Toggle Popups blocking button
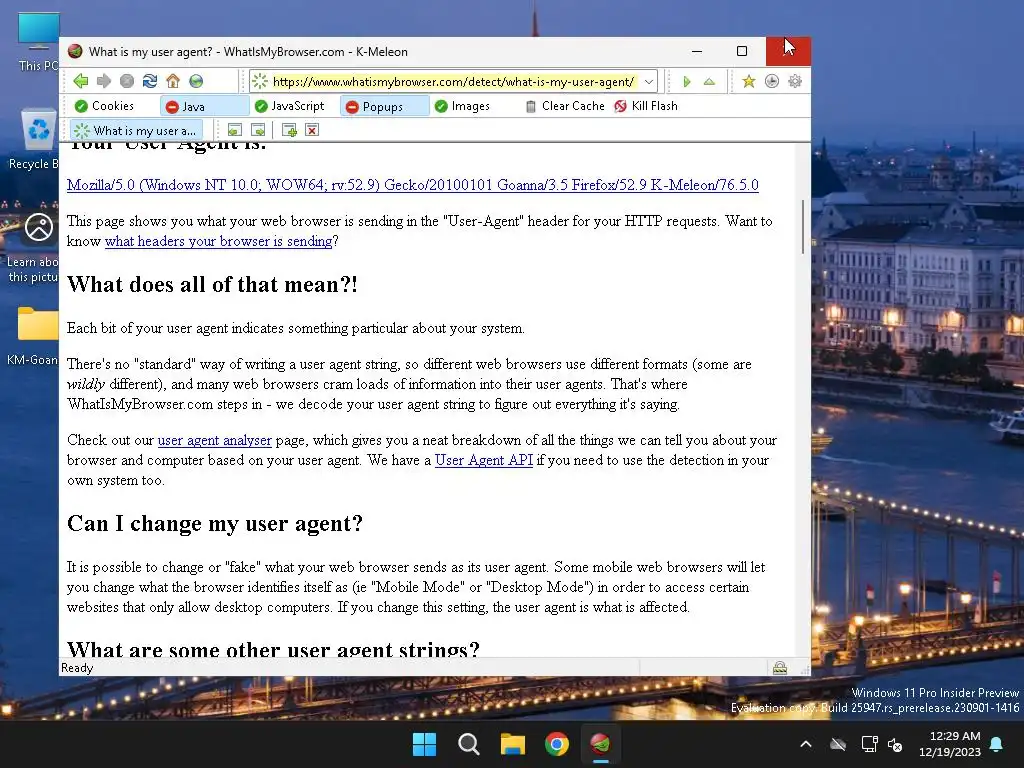This screenshot has height=768, width=1024. click(x=384, y=106)
